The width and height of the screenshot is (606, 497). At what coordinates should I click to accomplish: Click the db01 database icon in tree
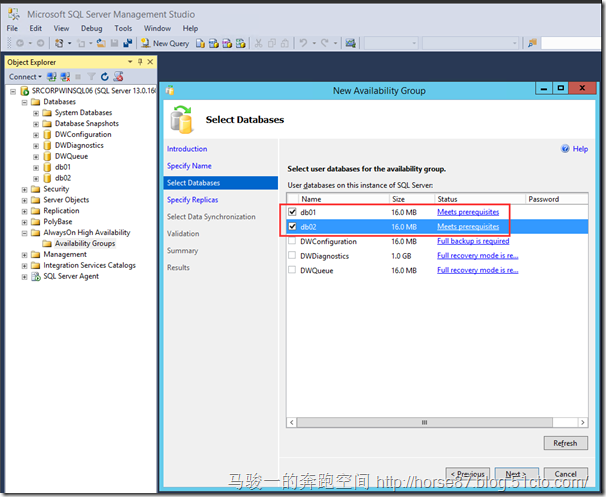[47, 167]
